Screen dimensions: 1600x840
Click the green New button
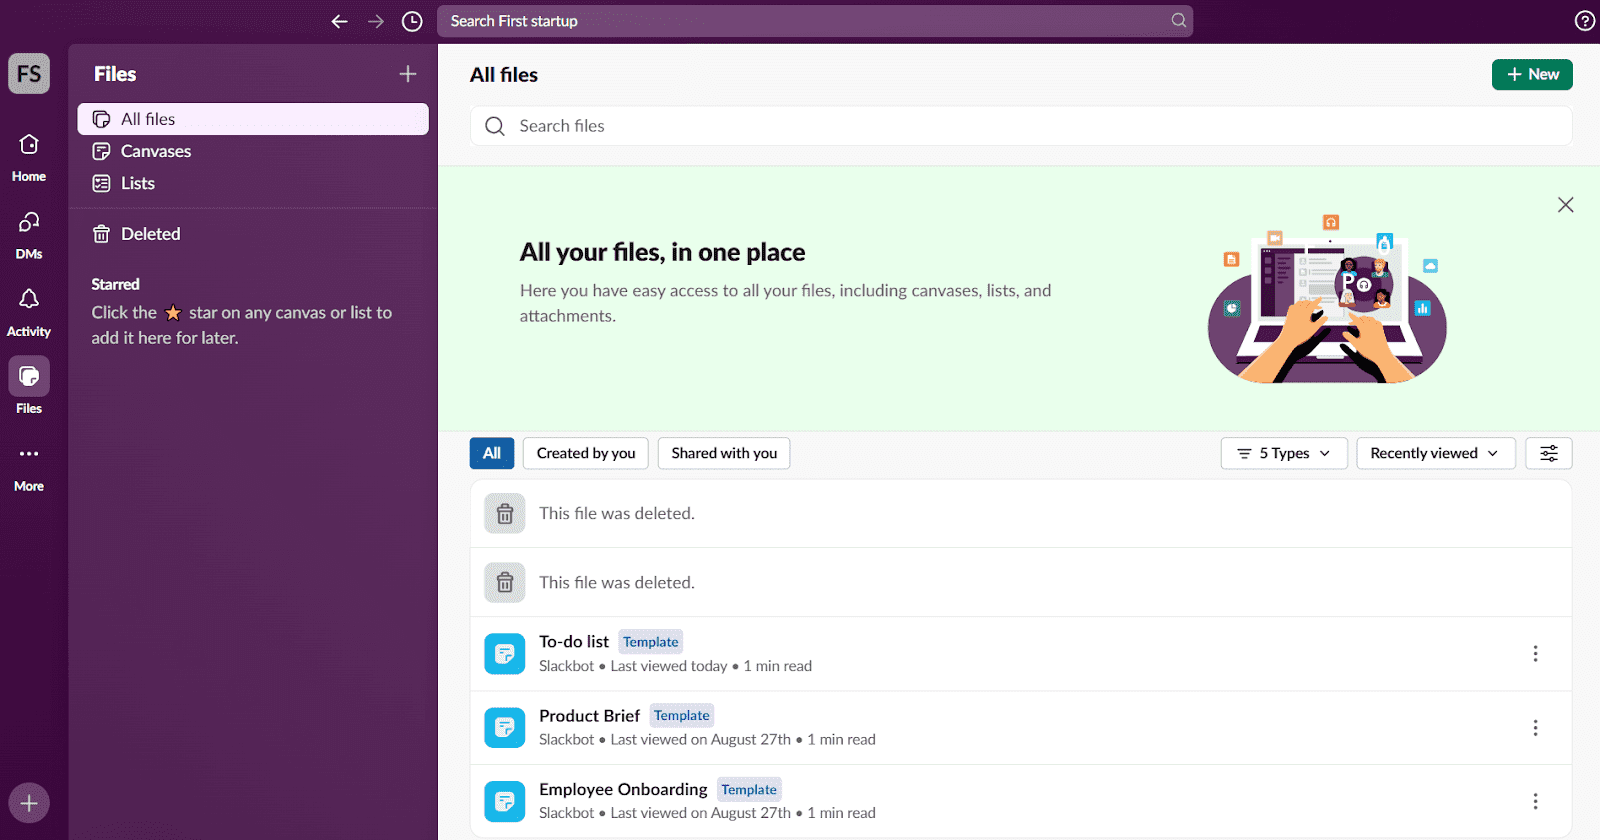coord(1532,74)
